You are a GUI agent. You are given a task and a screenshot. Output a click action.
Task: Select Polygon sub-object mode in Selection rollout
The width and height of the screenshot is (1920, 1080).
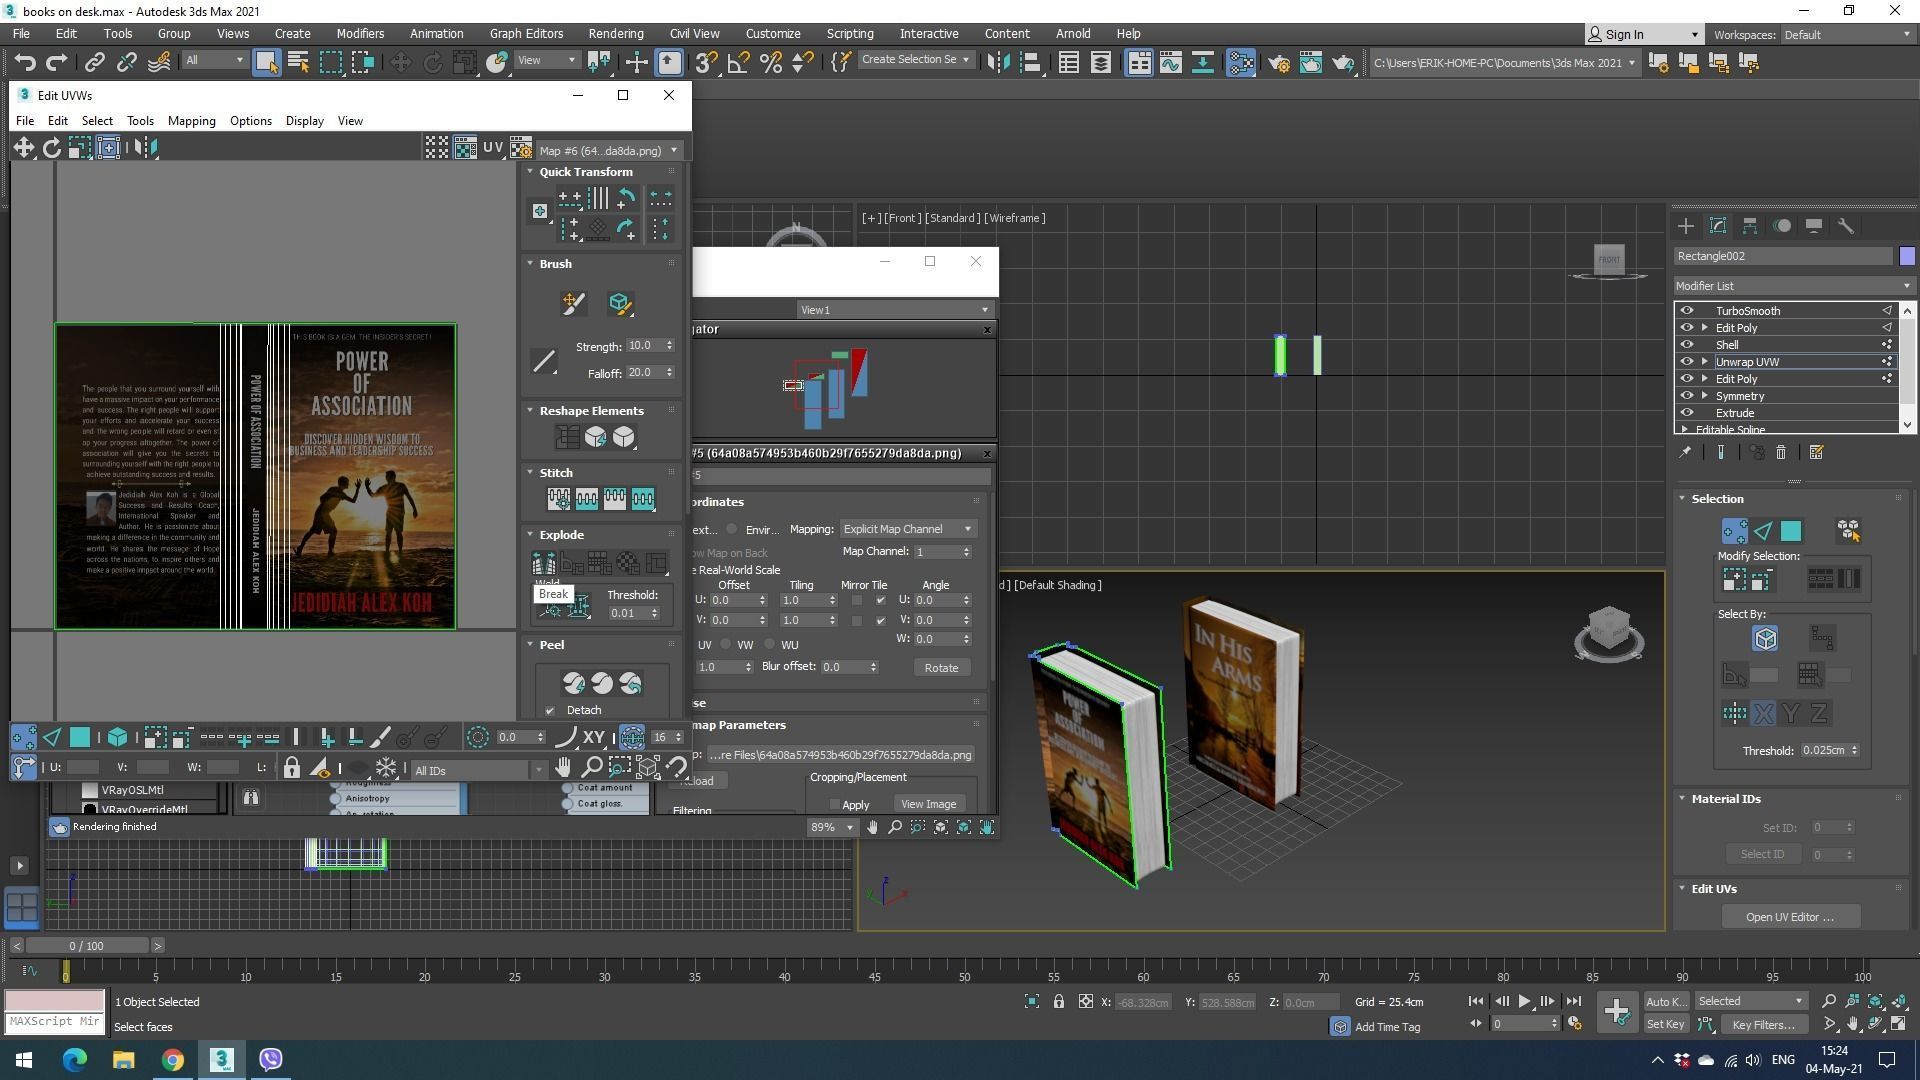coord(1791,531)
